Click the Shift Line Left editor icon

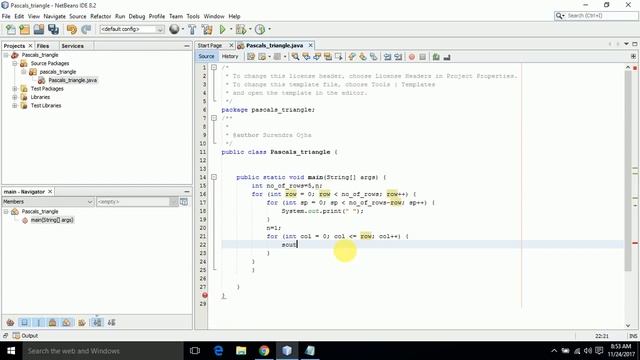click(387, 57)
